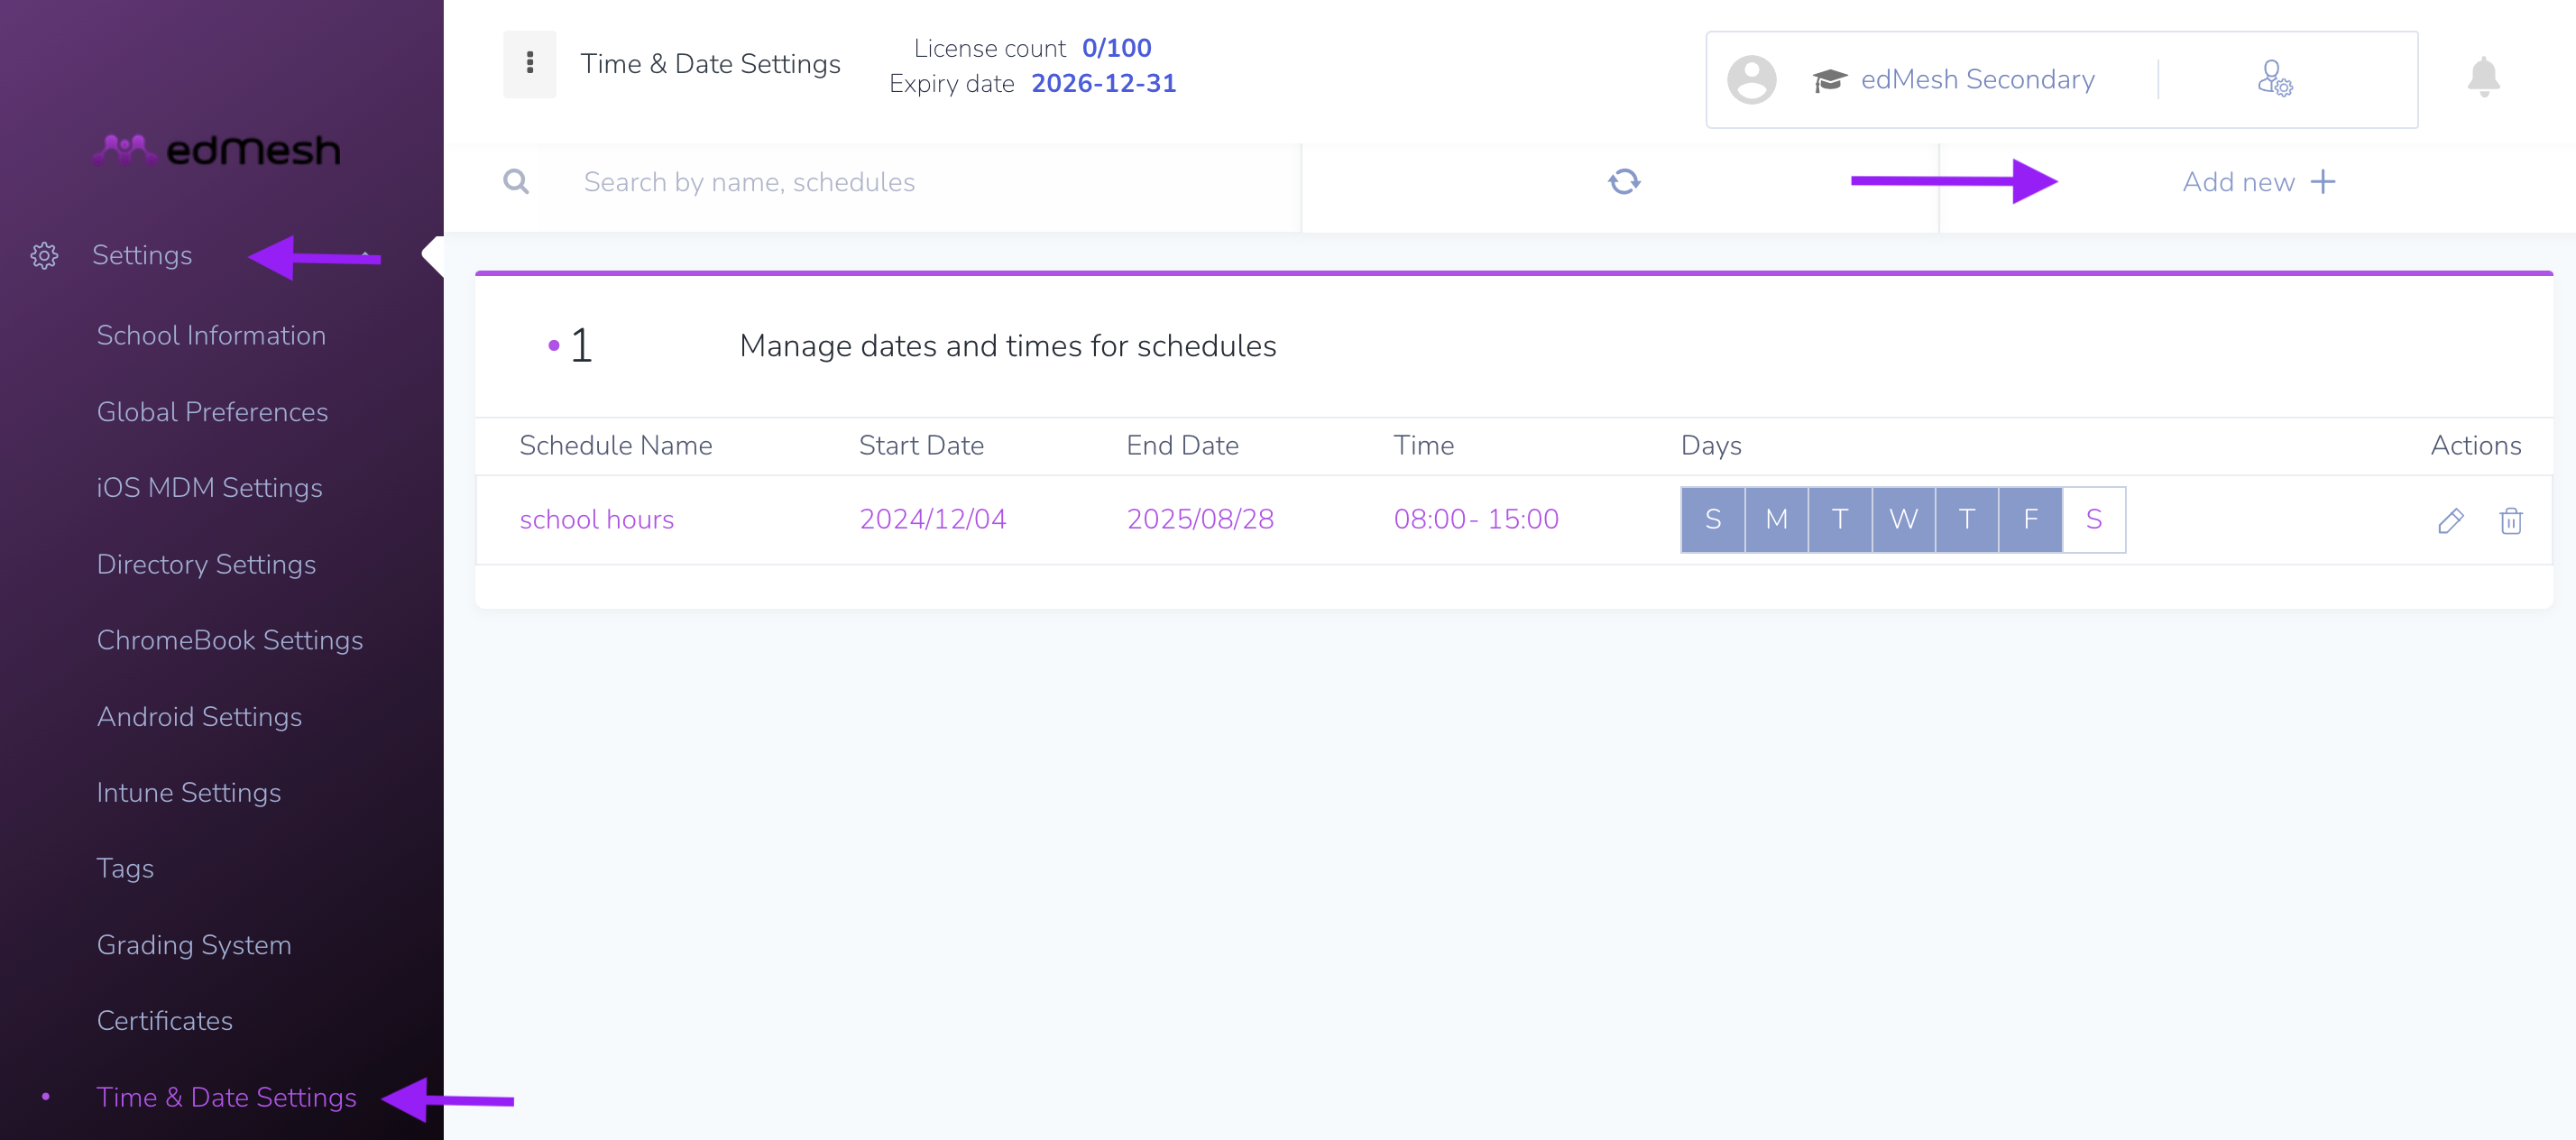The width and height of the screenshot is (2576, 1140).
Task: Toggle the Saturday day box
Action: [x=2093, y=519]
